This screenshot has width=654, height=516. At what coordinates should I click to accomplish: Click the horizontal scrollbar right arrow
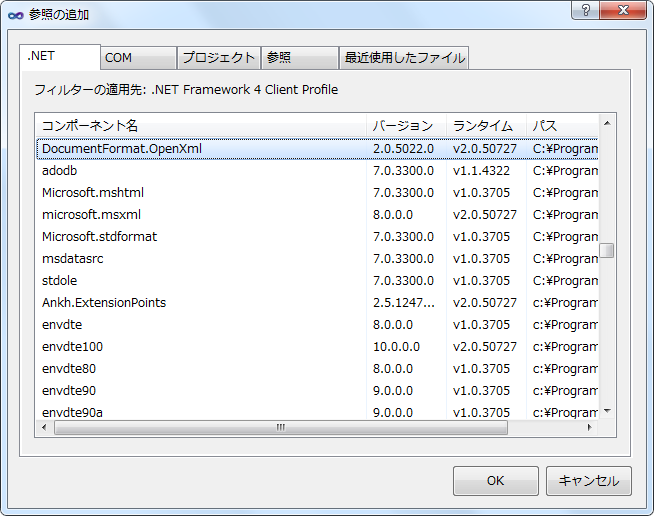590,427
